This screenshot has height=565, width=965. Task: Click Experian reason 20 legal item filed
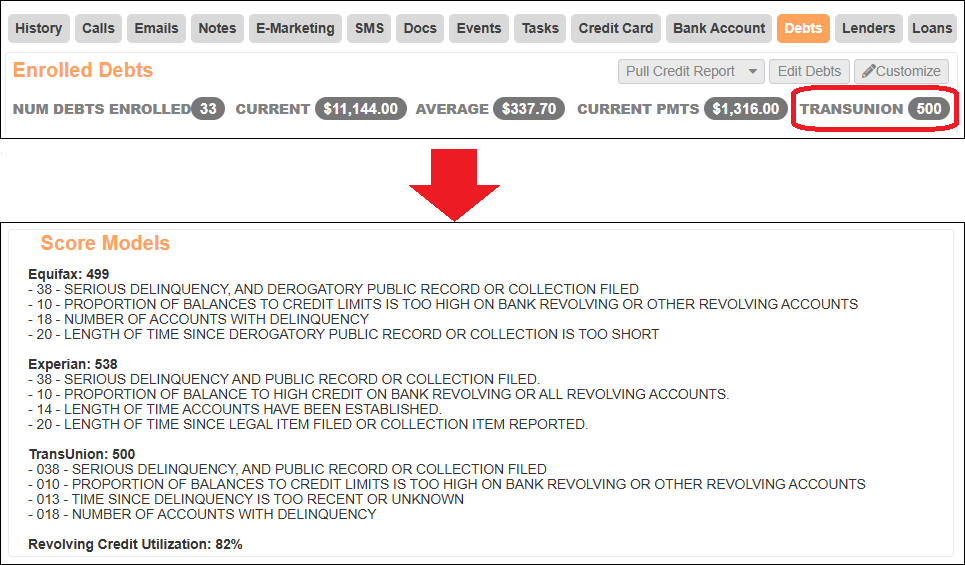(308, 424)
